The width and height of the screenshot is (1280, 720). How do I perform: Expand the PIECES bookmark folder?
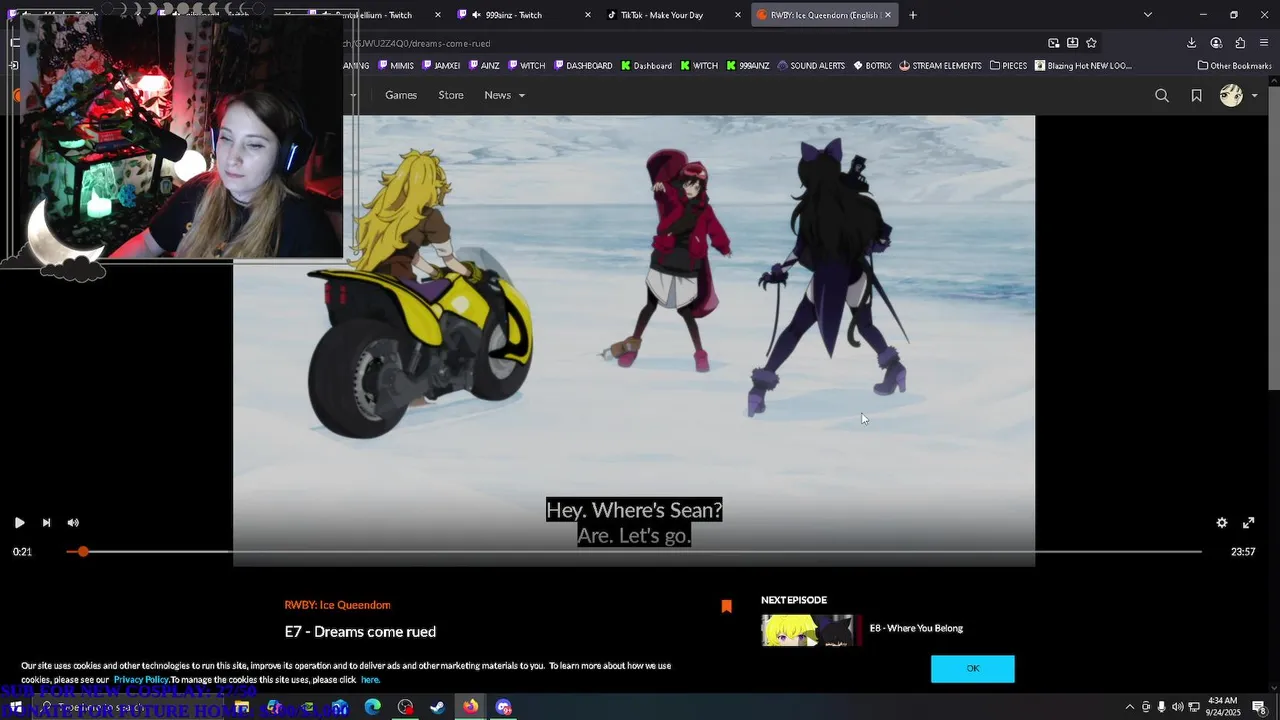[1008, 66]
